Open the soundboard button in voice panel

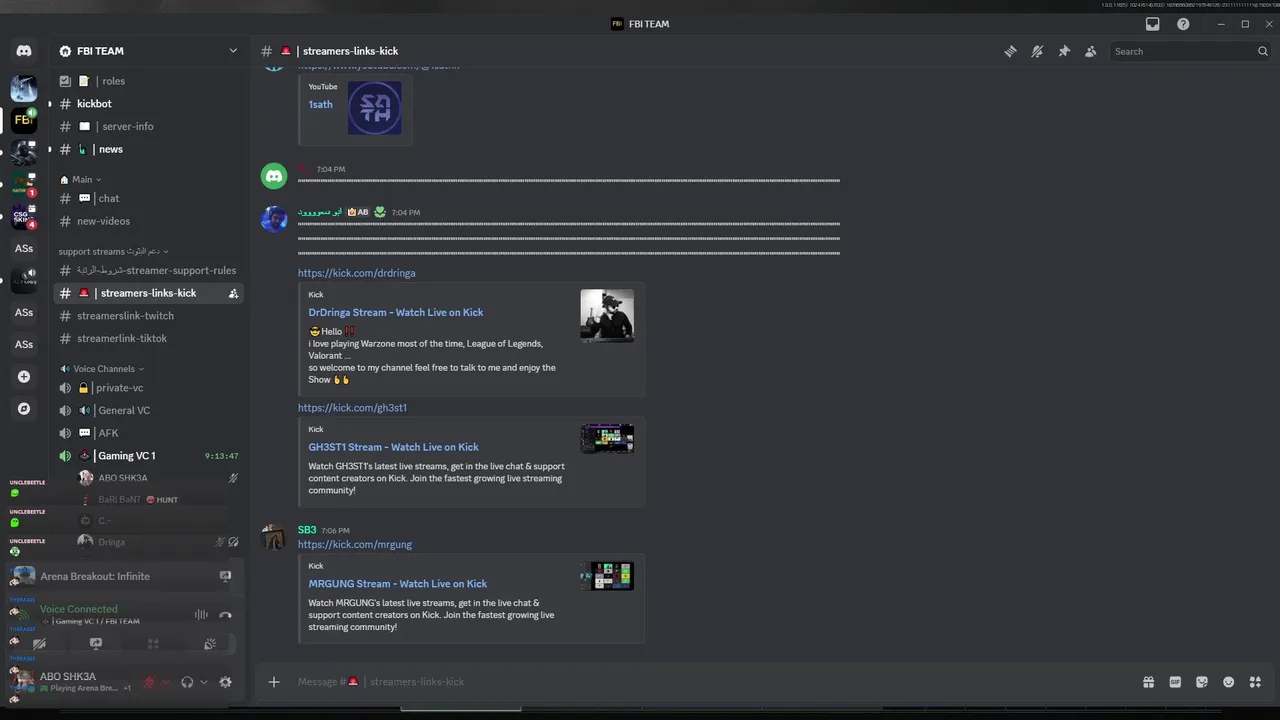210,644
